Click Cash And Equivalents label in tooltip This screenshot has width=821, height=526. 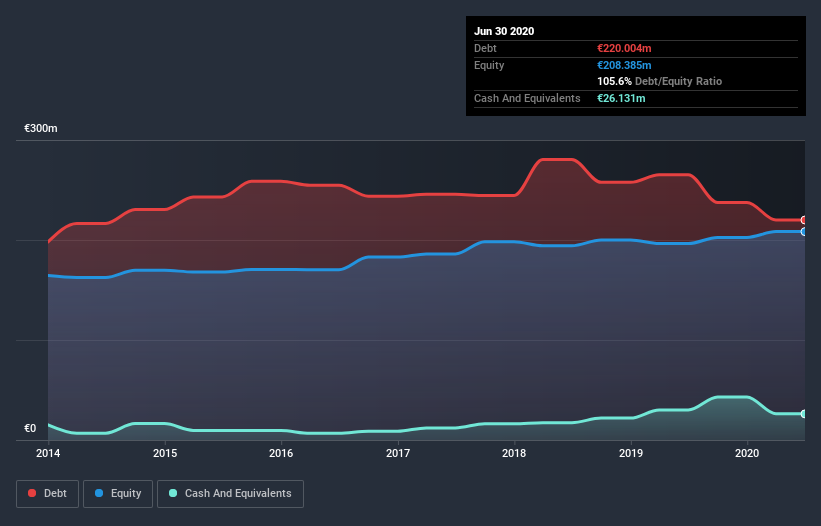(x=527, y=98)
